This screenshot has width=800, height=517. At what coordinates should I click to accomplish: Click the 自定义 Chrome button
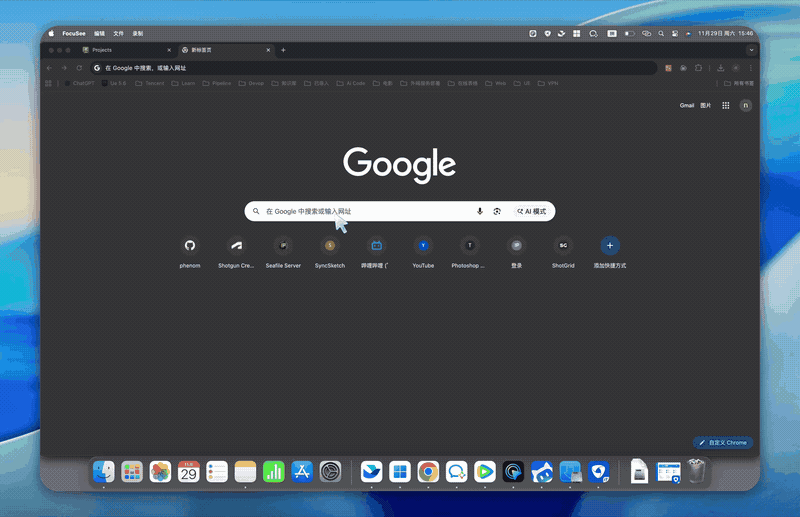(723, 442)
